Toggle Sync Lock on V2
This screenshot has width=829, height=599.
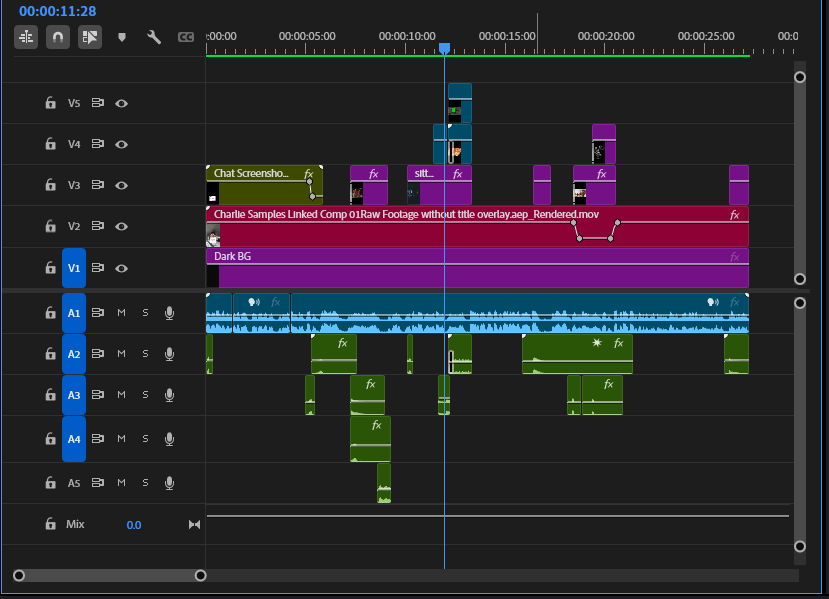[98, 226]
